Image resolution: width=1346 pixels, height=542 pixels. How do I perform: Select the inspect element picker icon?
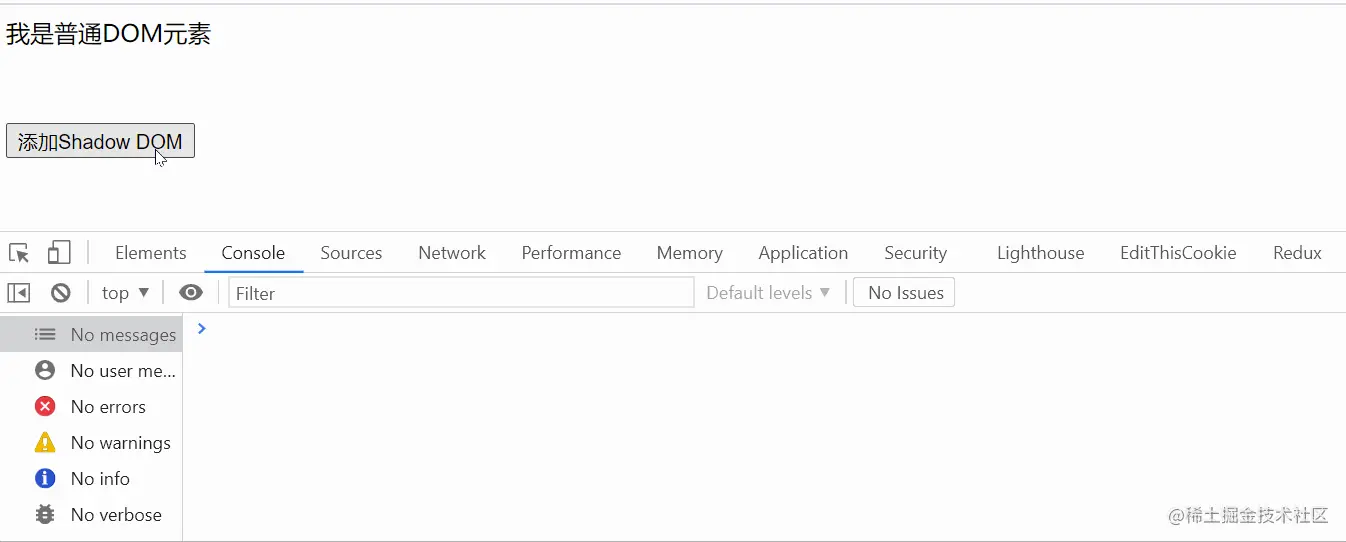pyautogui.click(x=19, y=253)
